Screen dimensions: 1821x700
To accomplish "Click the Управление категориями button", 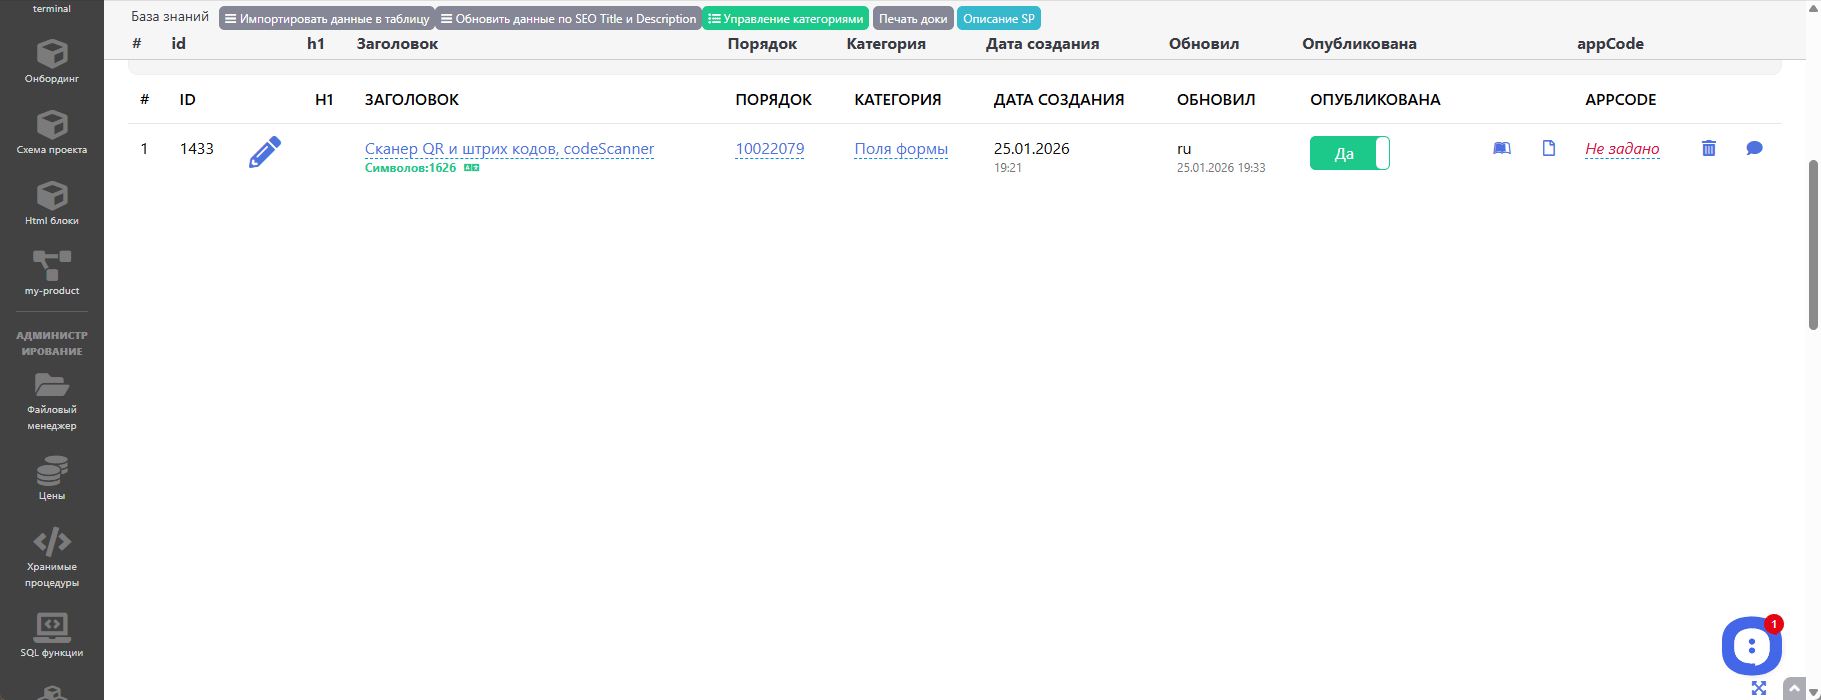I will (785, 19).
